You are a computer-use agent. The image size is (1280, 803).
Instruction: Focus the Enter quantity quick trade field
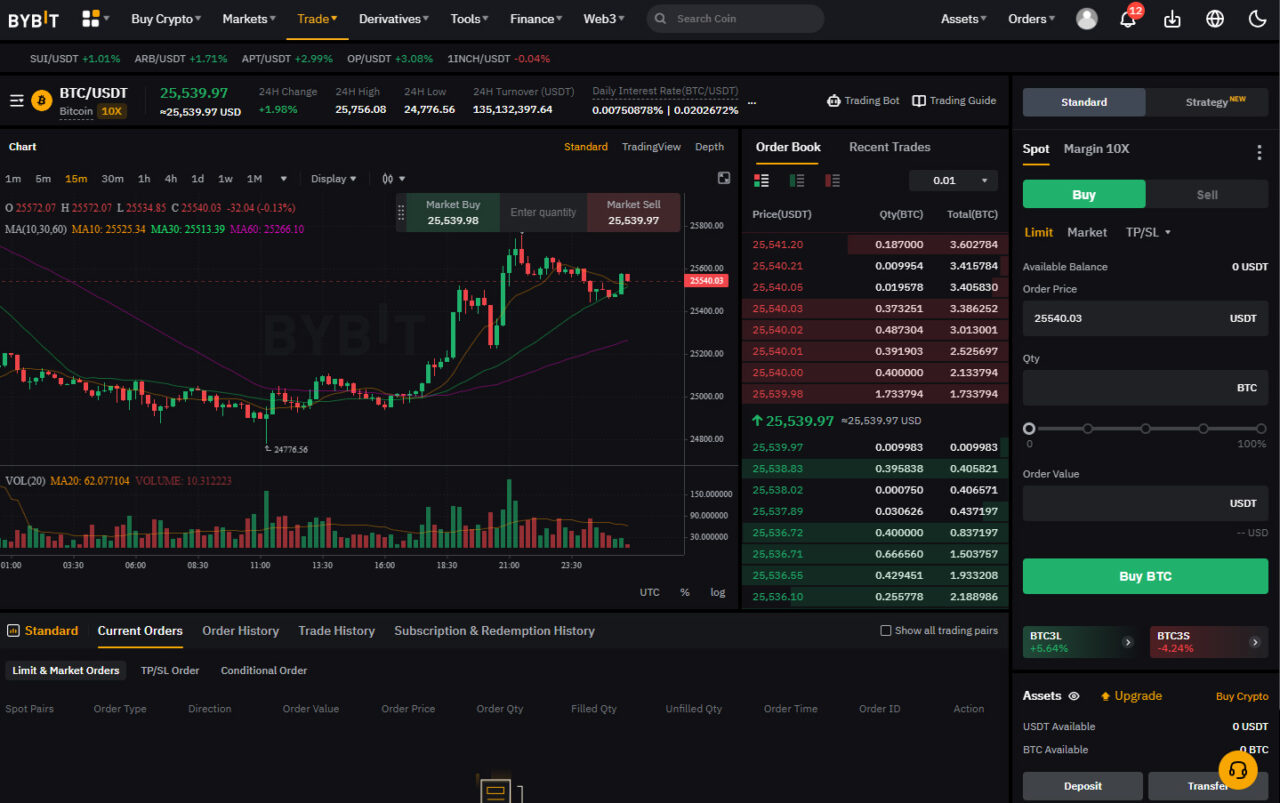click(x=543, y=212)
